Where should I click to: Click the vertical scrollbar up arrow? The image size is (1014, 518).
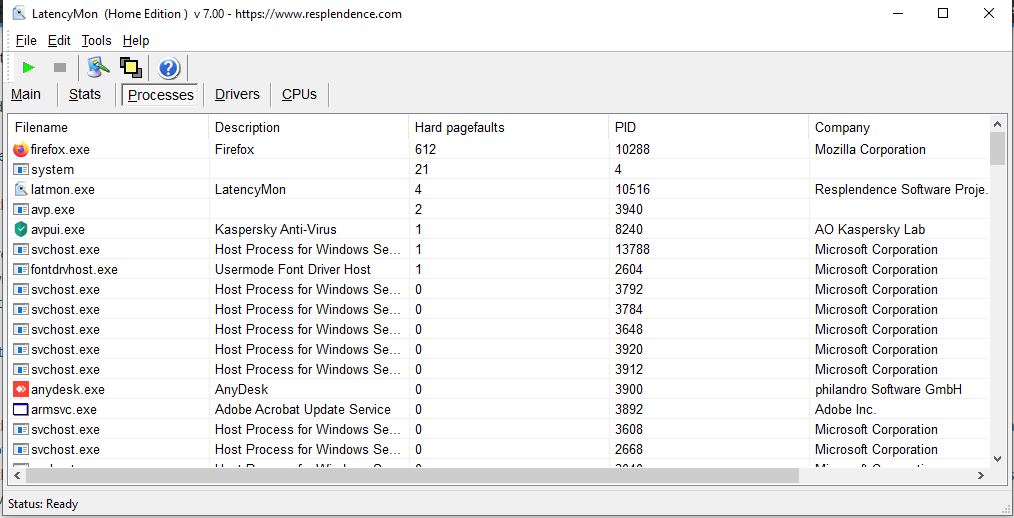[997, 124]
